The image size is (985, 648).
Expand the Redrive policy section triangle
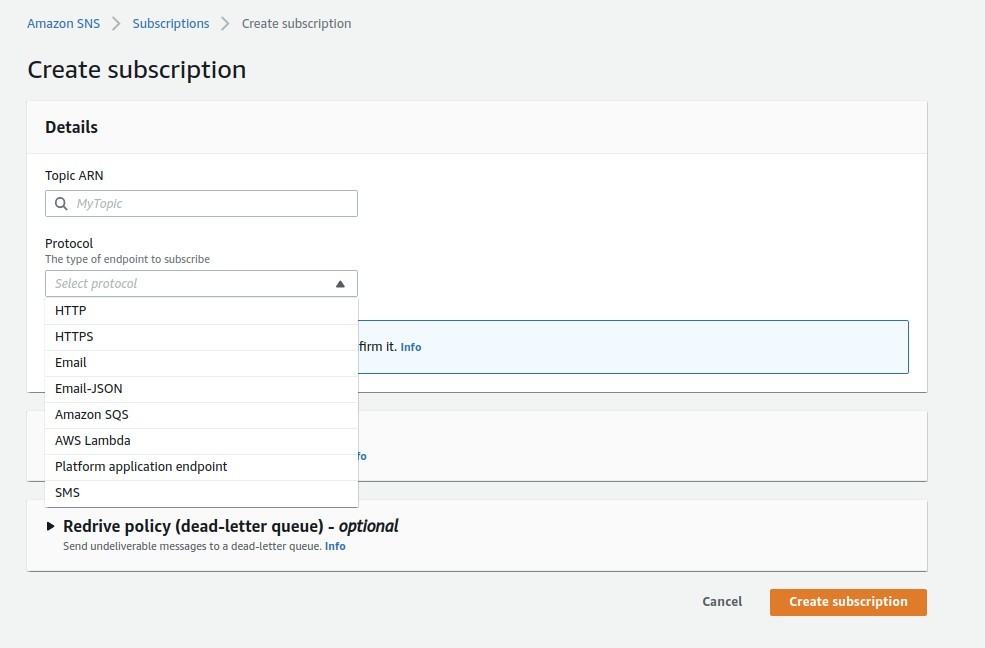click(x=51, y=526)
